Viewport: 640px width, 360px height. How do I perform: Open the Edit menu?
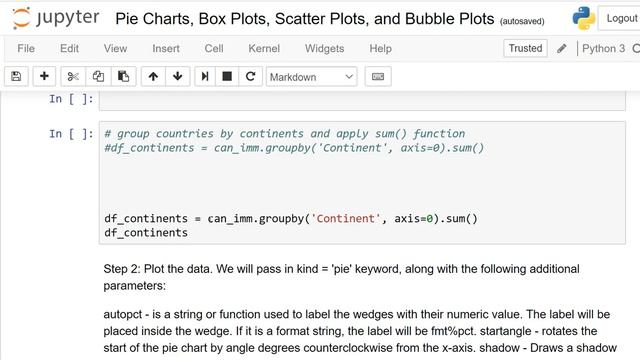point(69,49)
